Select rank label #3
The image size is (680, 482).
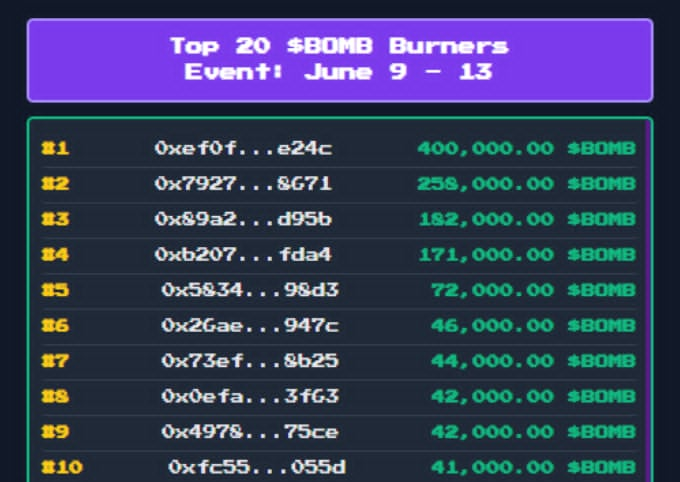pyautogui.click(x=55, y=219)
